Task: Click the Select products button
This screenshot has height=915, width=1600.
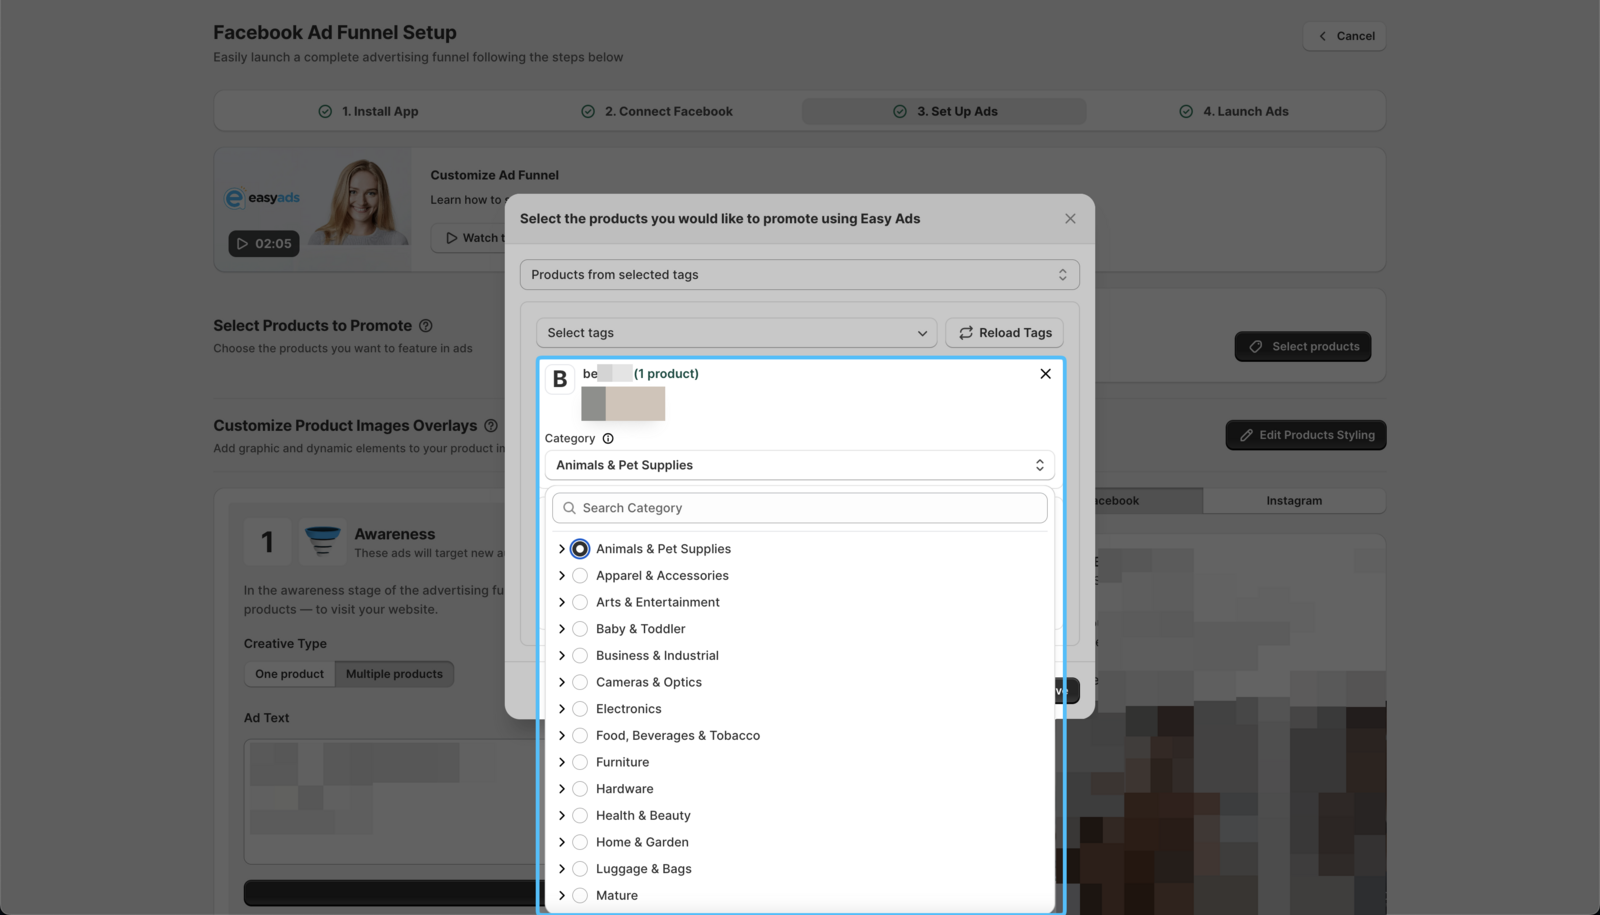Action: [x=1302, y=346]
